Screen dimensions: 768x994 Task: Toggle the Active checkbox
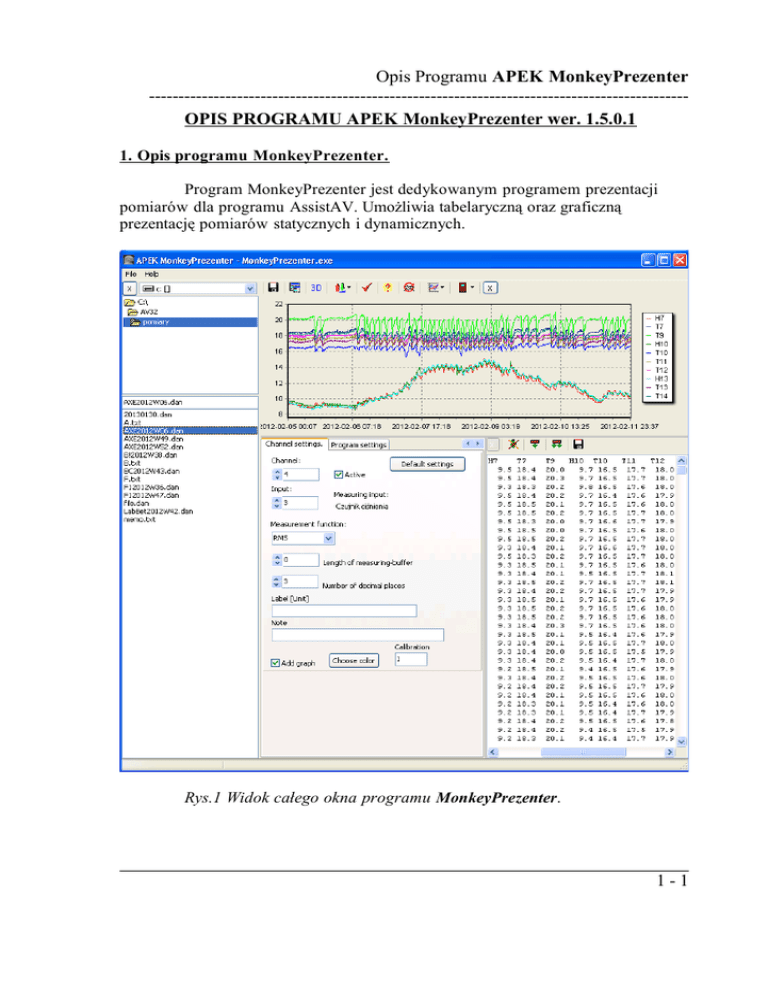[338, 475]
